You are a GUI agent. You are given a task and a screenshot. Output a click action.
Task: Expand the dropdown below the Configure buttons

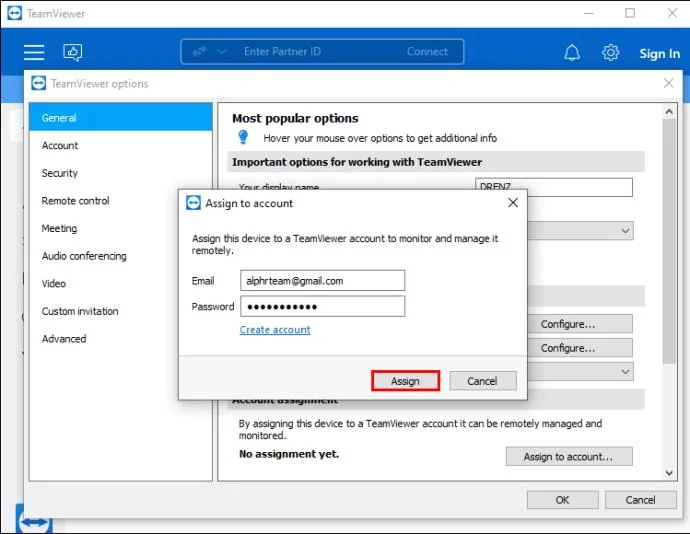click(625, 372)
